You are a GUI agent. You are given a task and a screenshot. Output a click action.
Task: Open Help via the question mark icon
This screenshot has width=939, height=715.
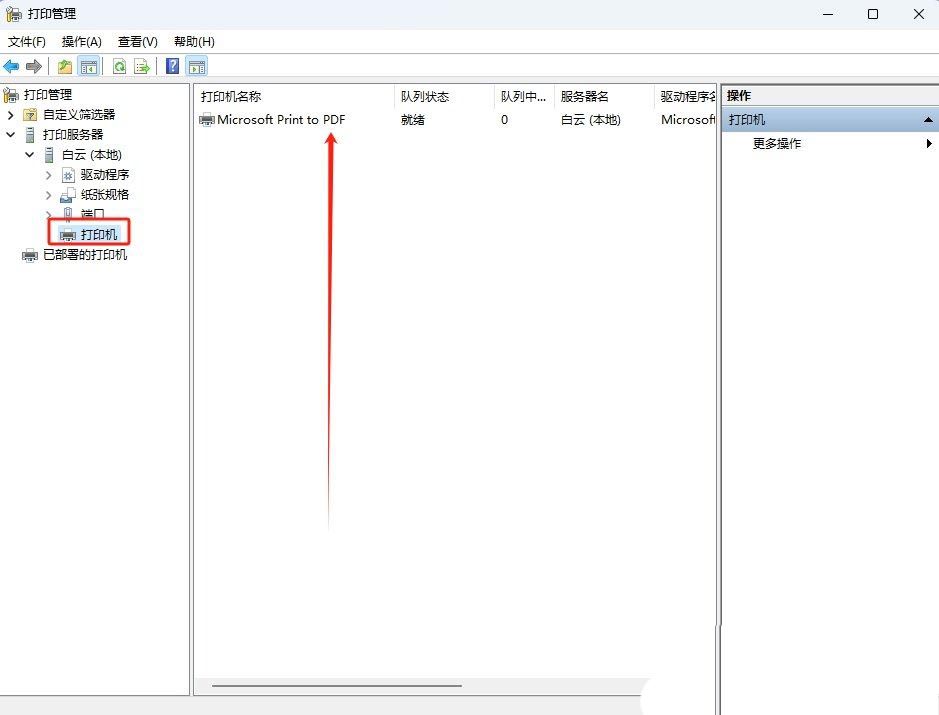click(x=173, y=66)
